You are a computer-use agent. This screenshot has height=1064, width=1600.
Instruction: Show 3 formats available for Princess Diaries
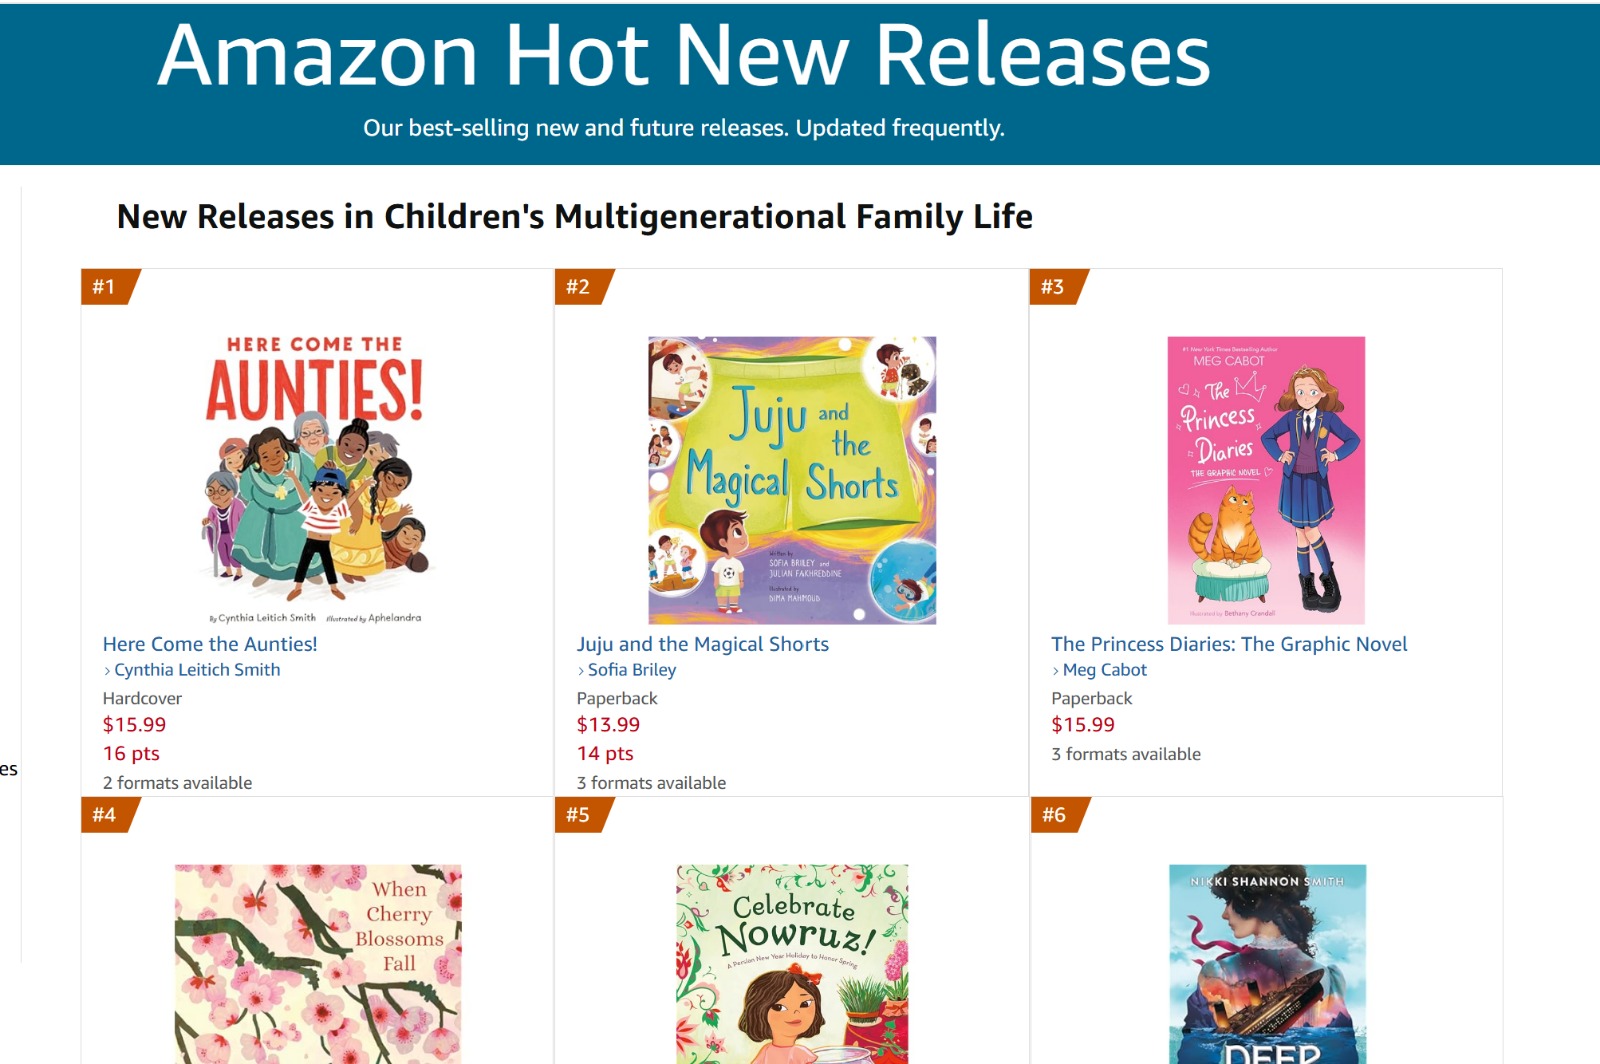1126,755
